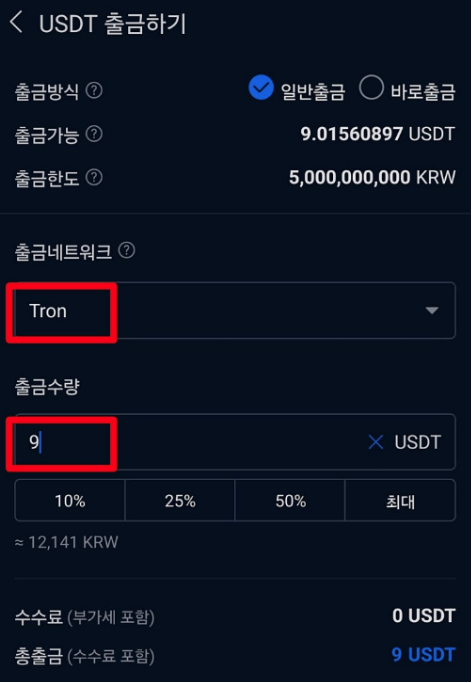Viewport: 472px width, 683px height.
Task: Open the Tron network dropdown
Action: (235, 311)
